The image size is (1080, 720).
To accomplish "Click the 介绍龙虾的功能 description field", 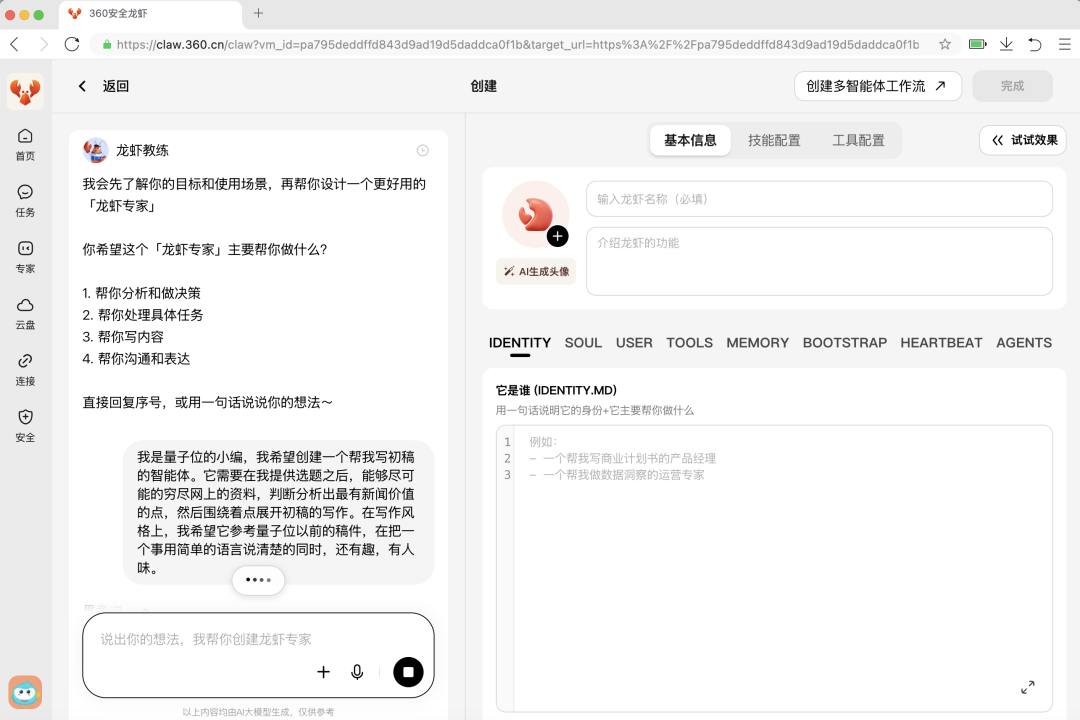I will pos(819,261).
